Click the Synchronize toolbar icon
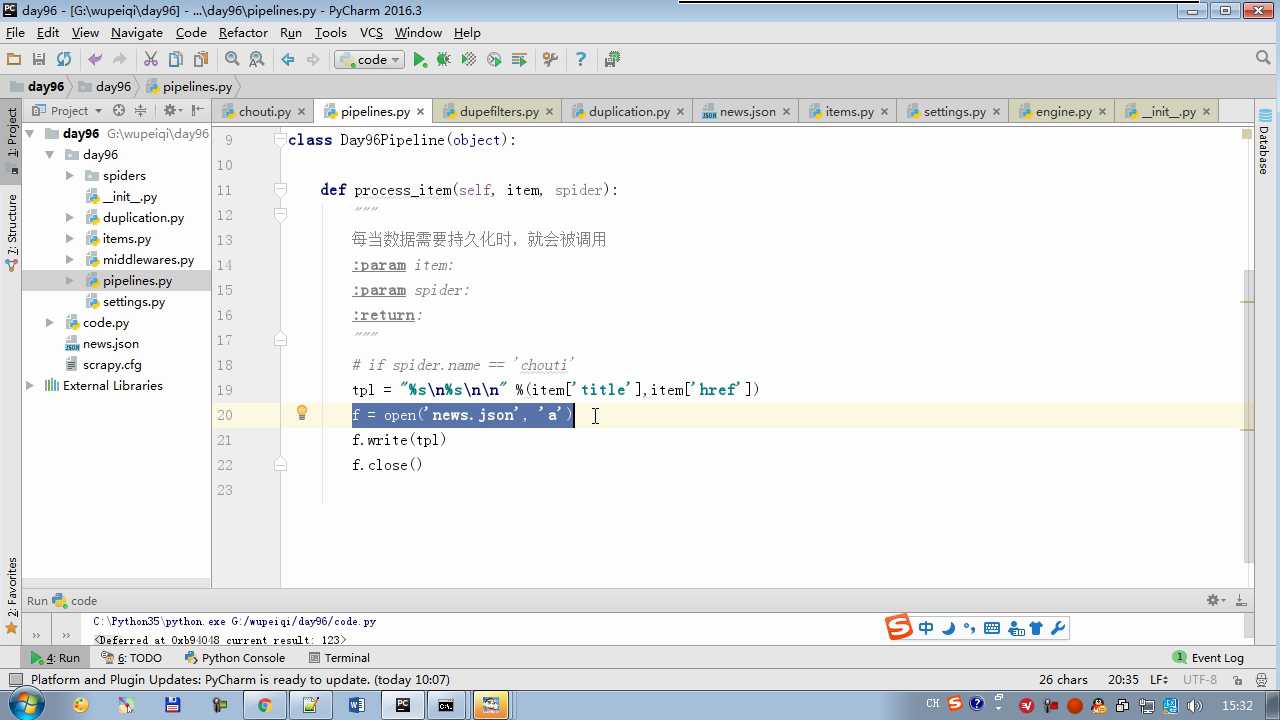 pyautogui.click(x=64, y=60)
